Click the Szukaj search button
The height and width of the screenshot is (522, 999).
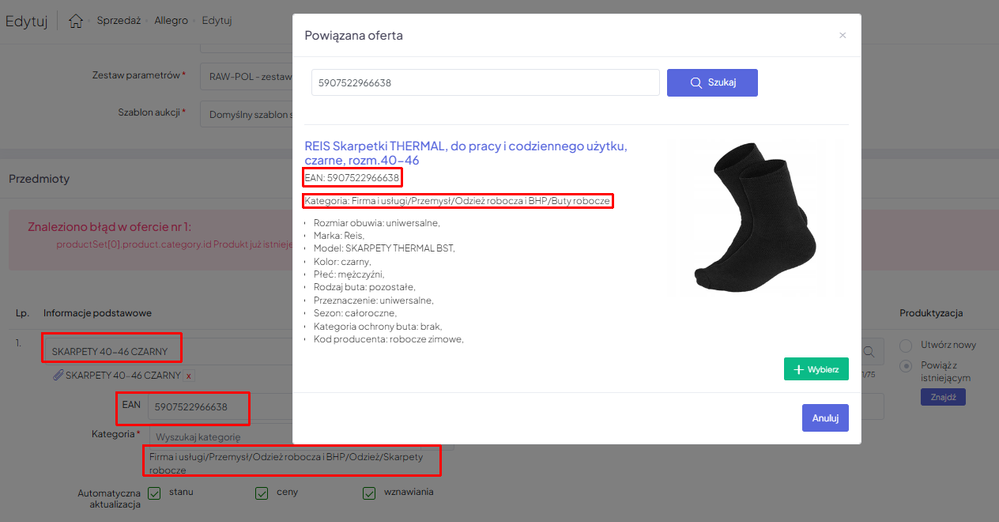[712, 83]
